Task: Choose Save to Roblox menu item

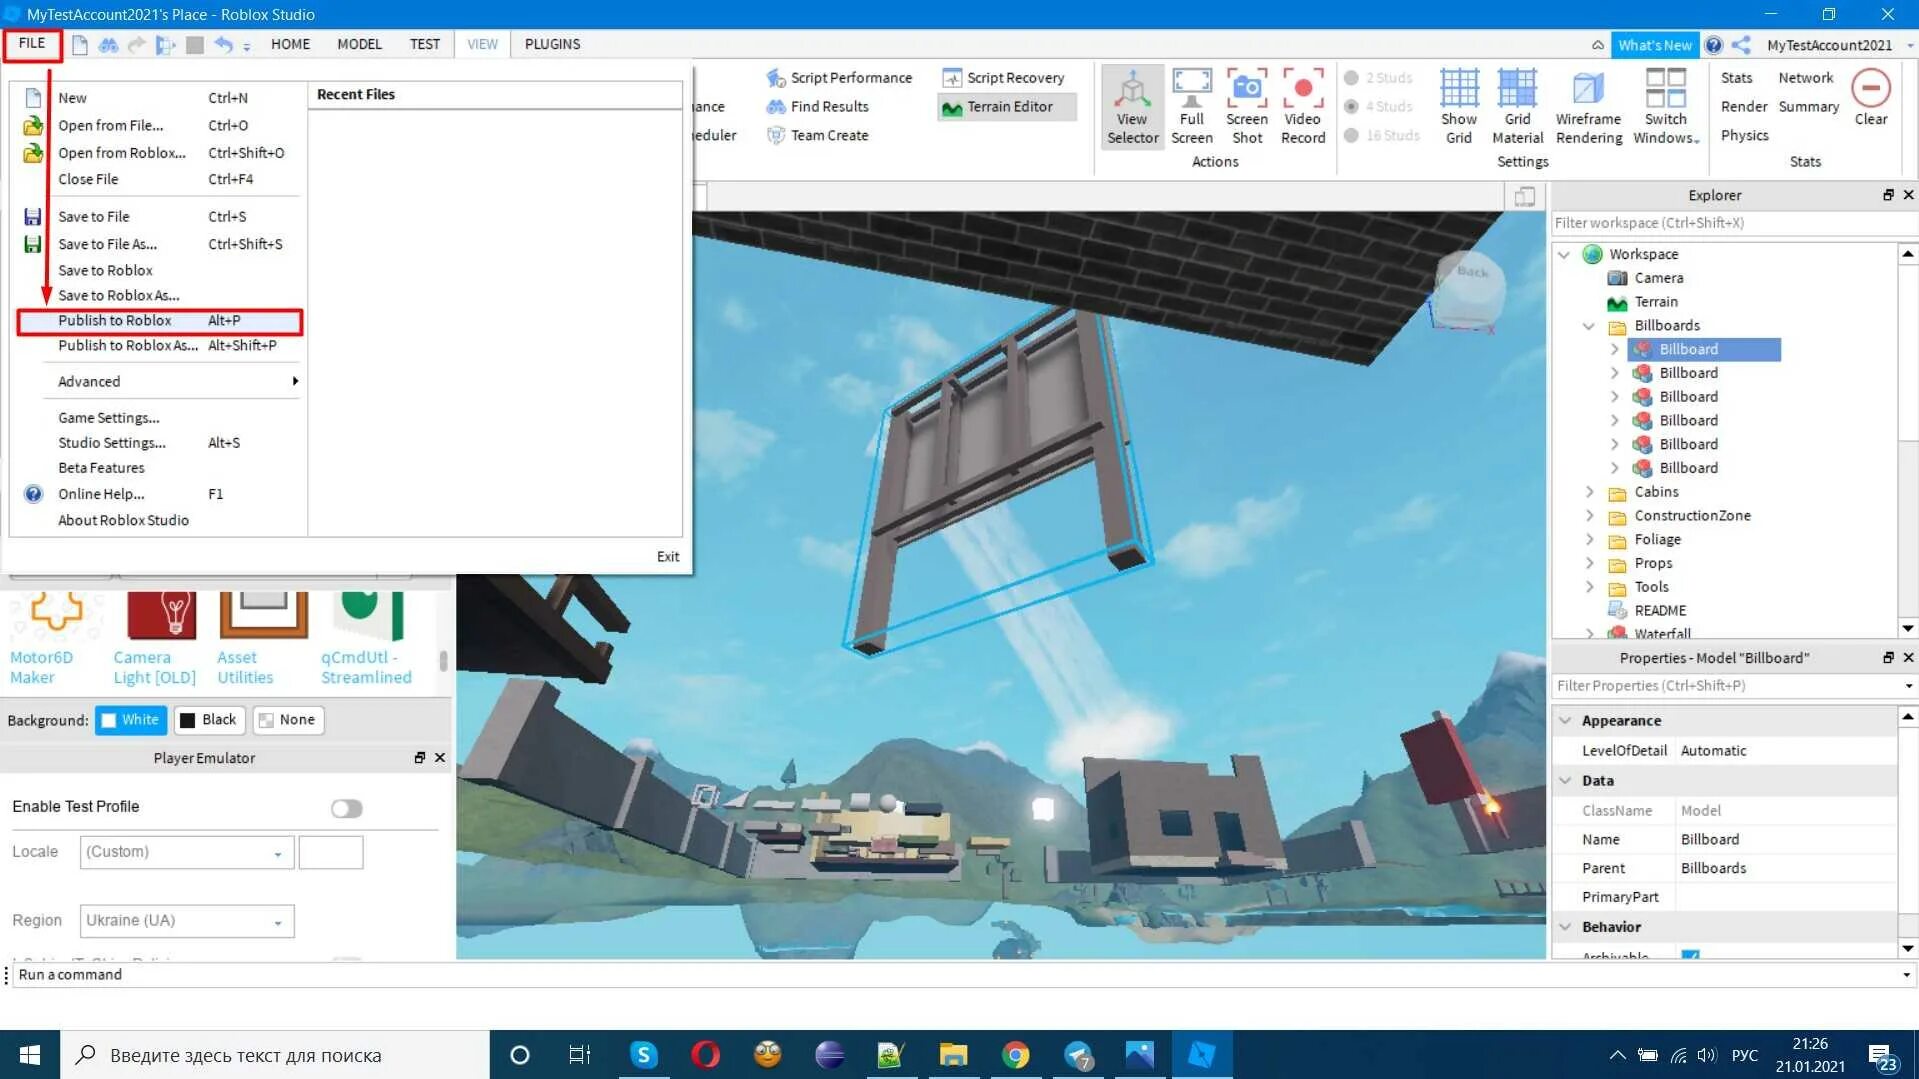Action: 105,271
